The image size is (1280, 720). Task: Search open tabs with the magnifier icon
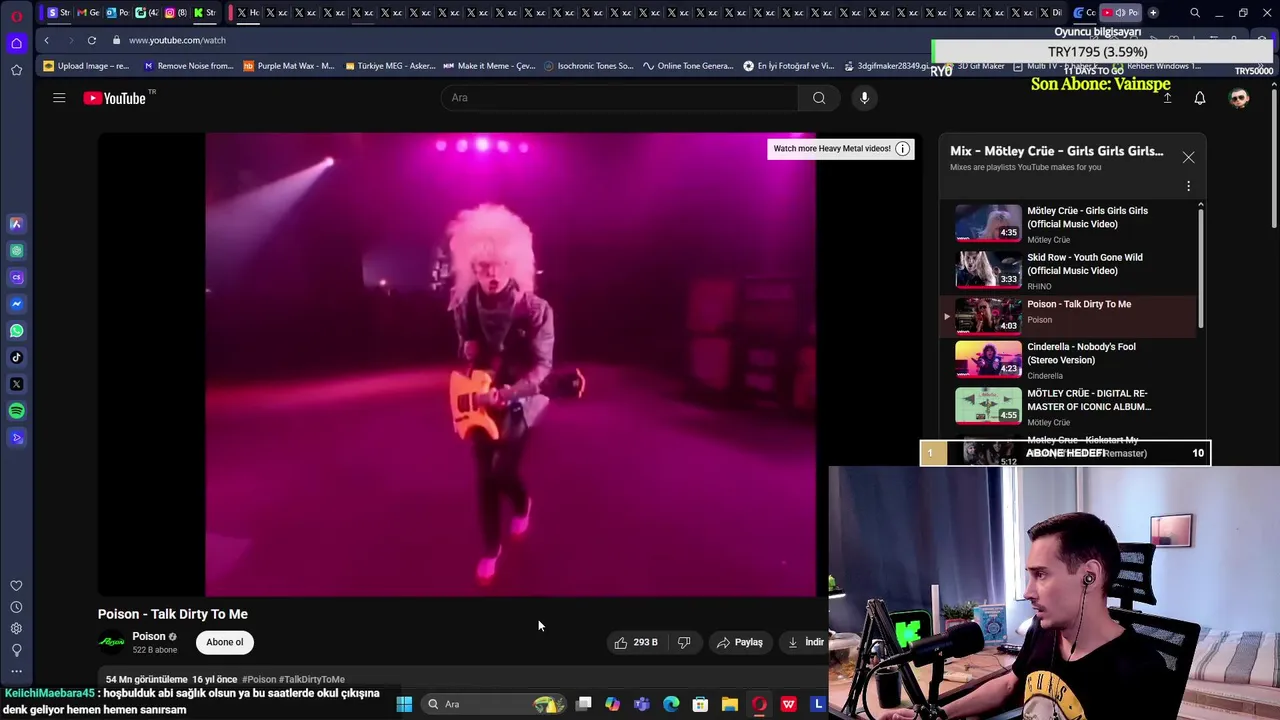pyautogui.click(x=1195, y=13)
